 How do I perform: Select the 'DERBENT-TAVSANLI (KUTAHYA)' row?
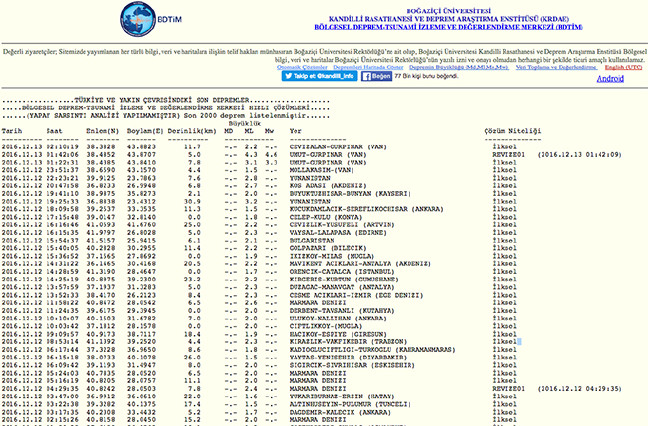259,311
